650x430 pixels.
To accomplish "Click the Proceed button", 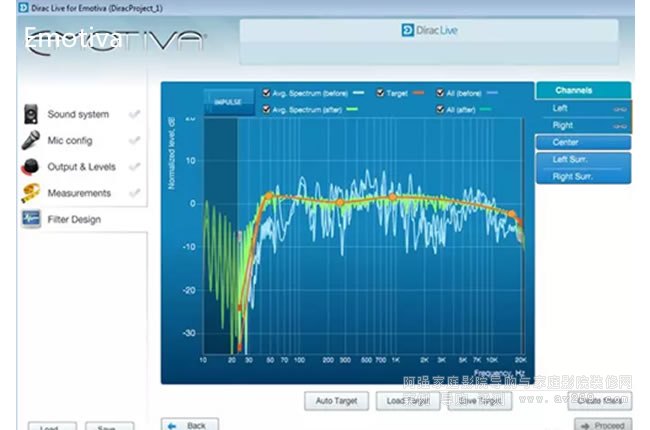I will (601, 425).
